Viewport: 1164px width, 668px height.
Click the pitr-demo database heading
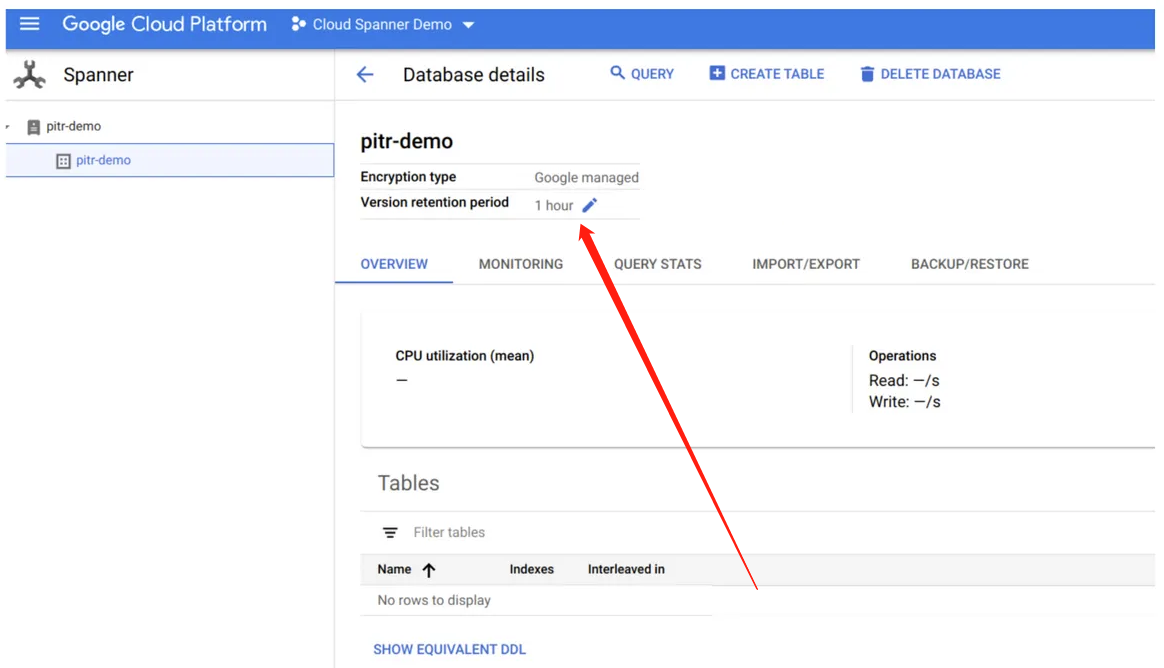pos(407,141)
